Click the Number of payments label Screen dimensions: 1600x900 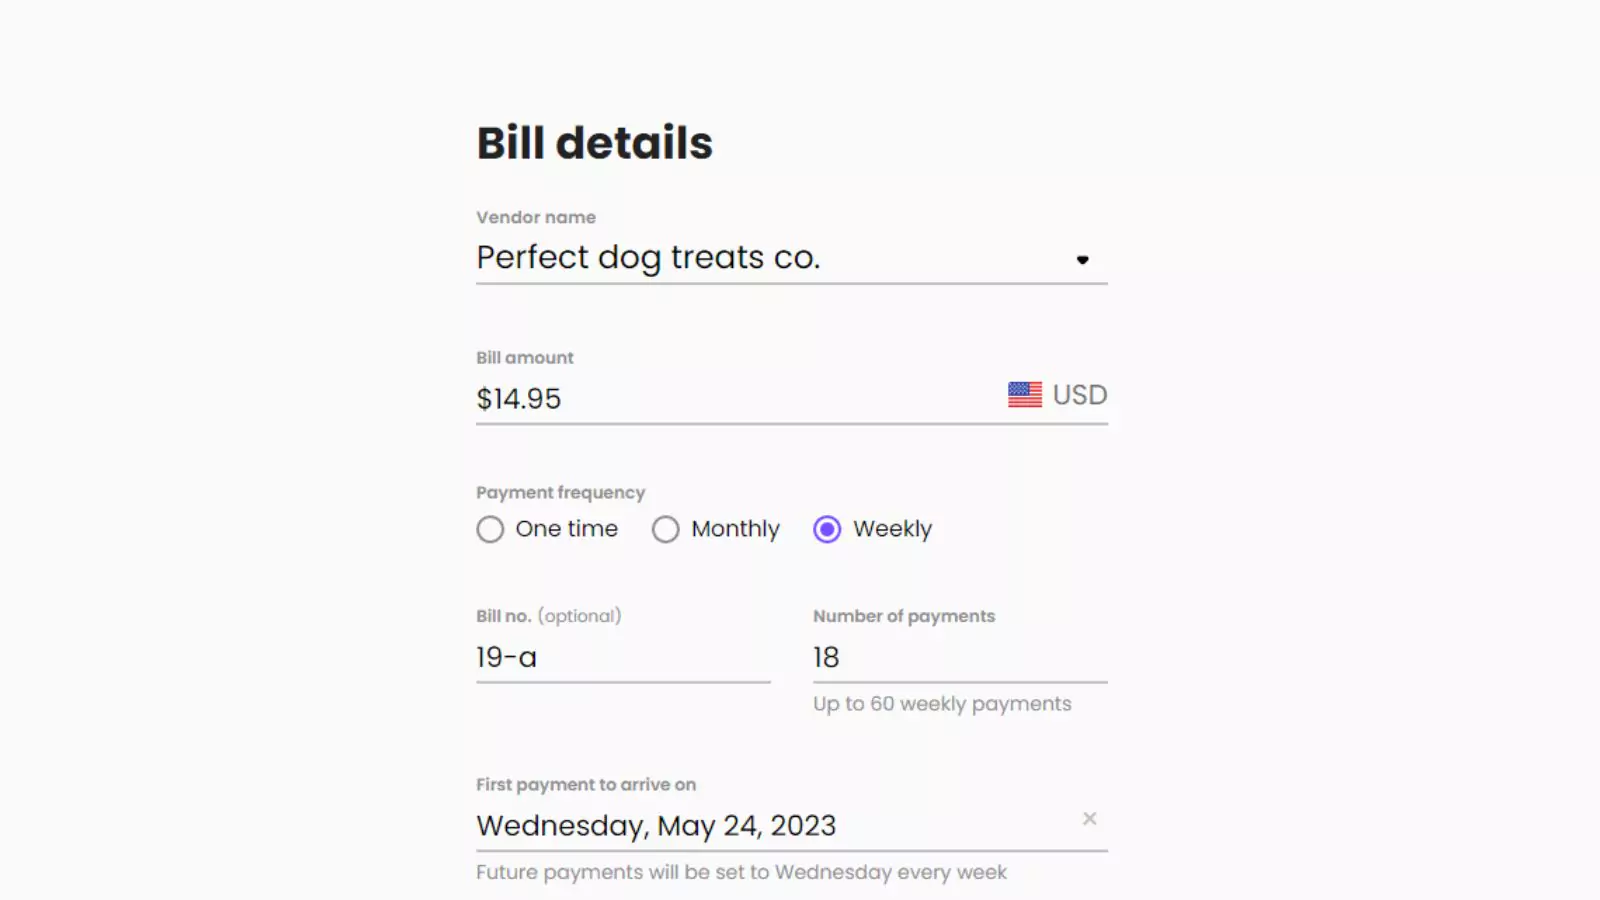[904, 616]
